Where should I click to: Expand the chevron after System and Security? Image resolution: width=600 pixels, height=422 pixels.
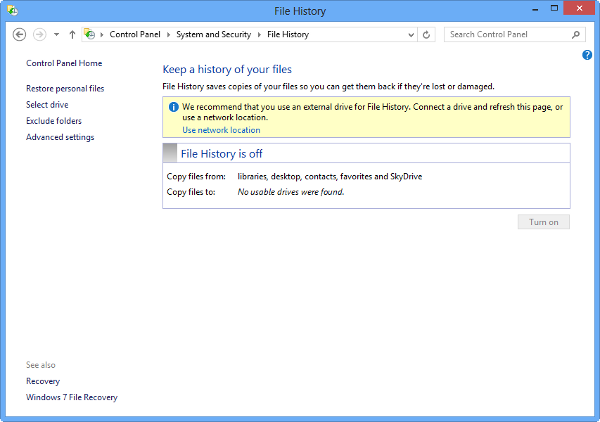click(x=260, y=34)
